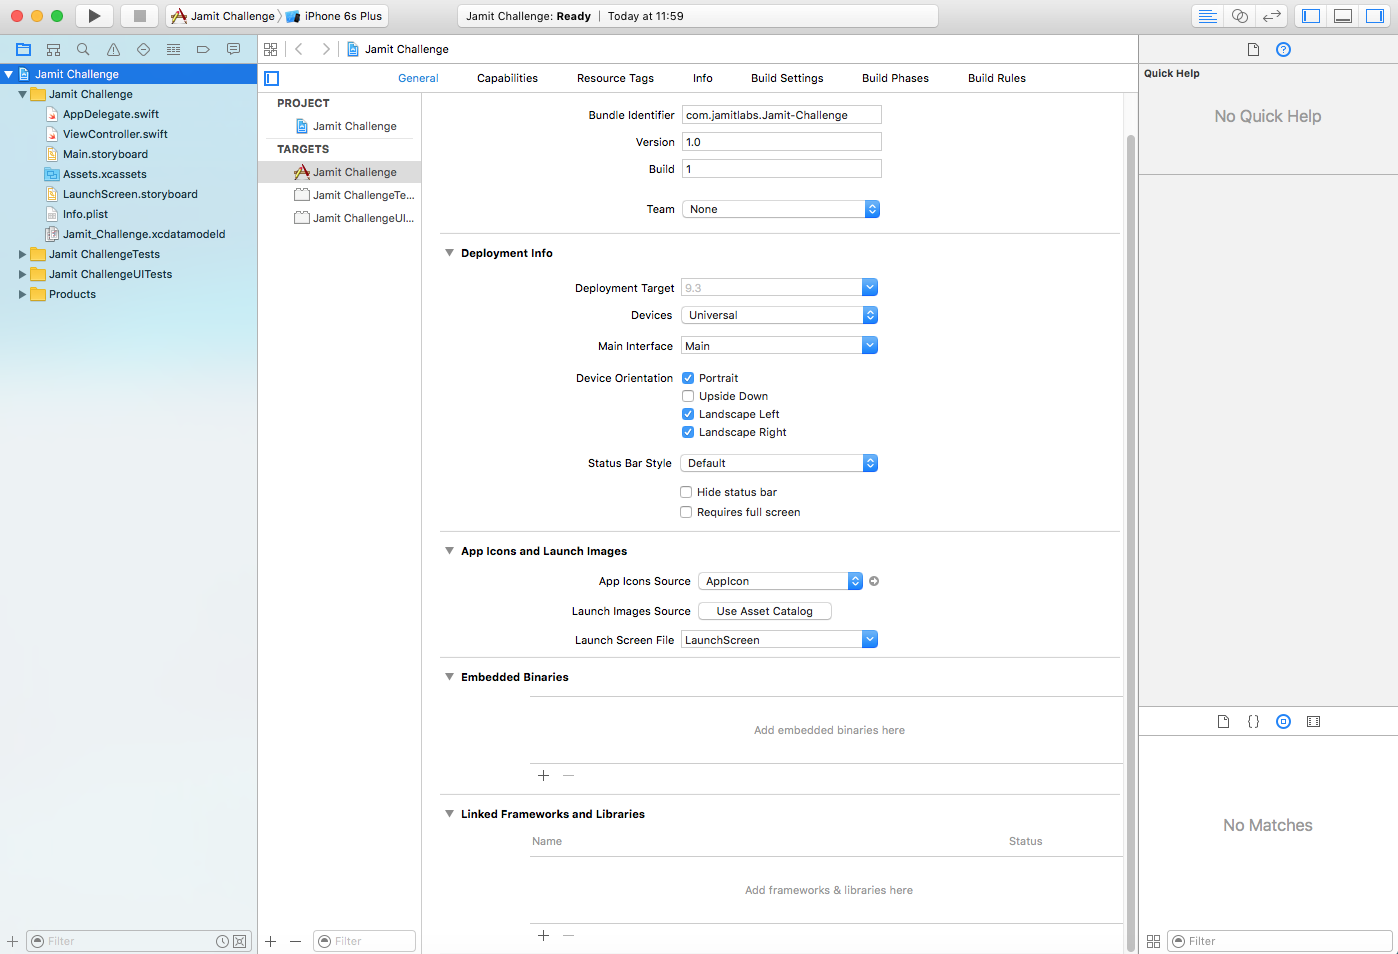Open Deployment Target dropdown

(870, 287)
